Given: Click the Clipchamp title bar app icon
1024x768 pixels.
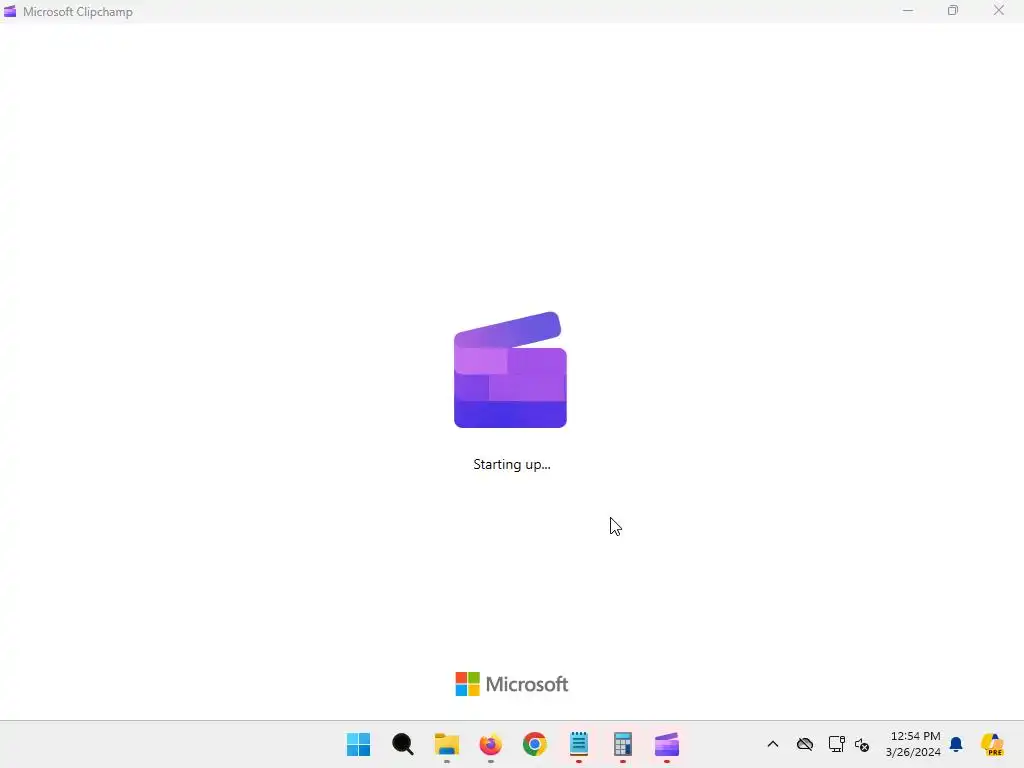Looking at the screenshot, I should [10, 11].
